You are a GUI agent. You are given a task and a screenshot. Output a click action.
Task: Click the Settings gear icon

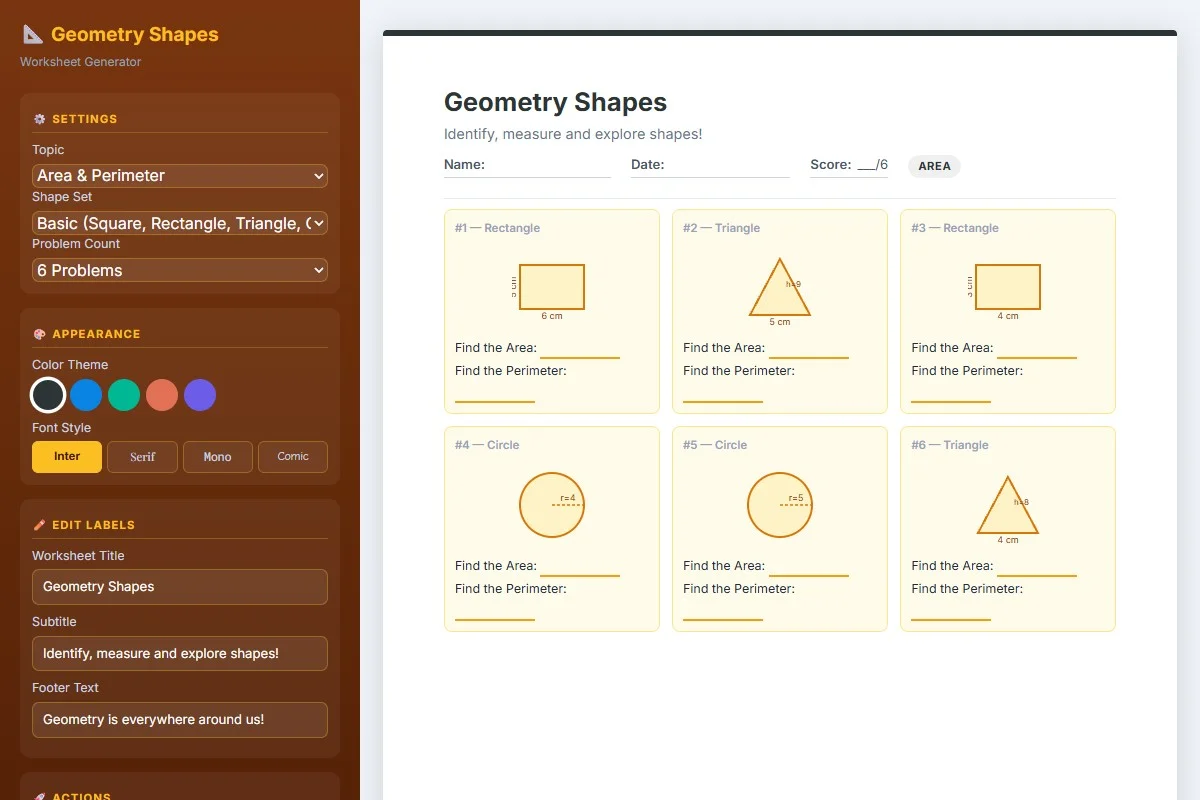[40, 119]
